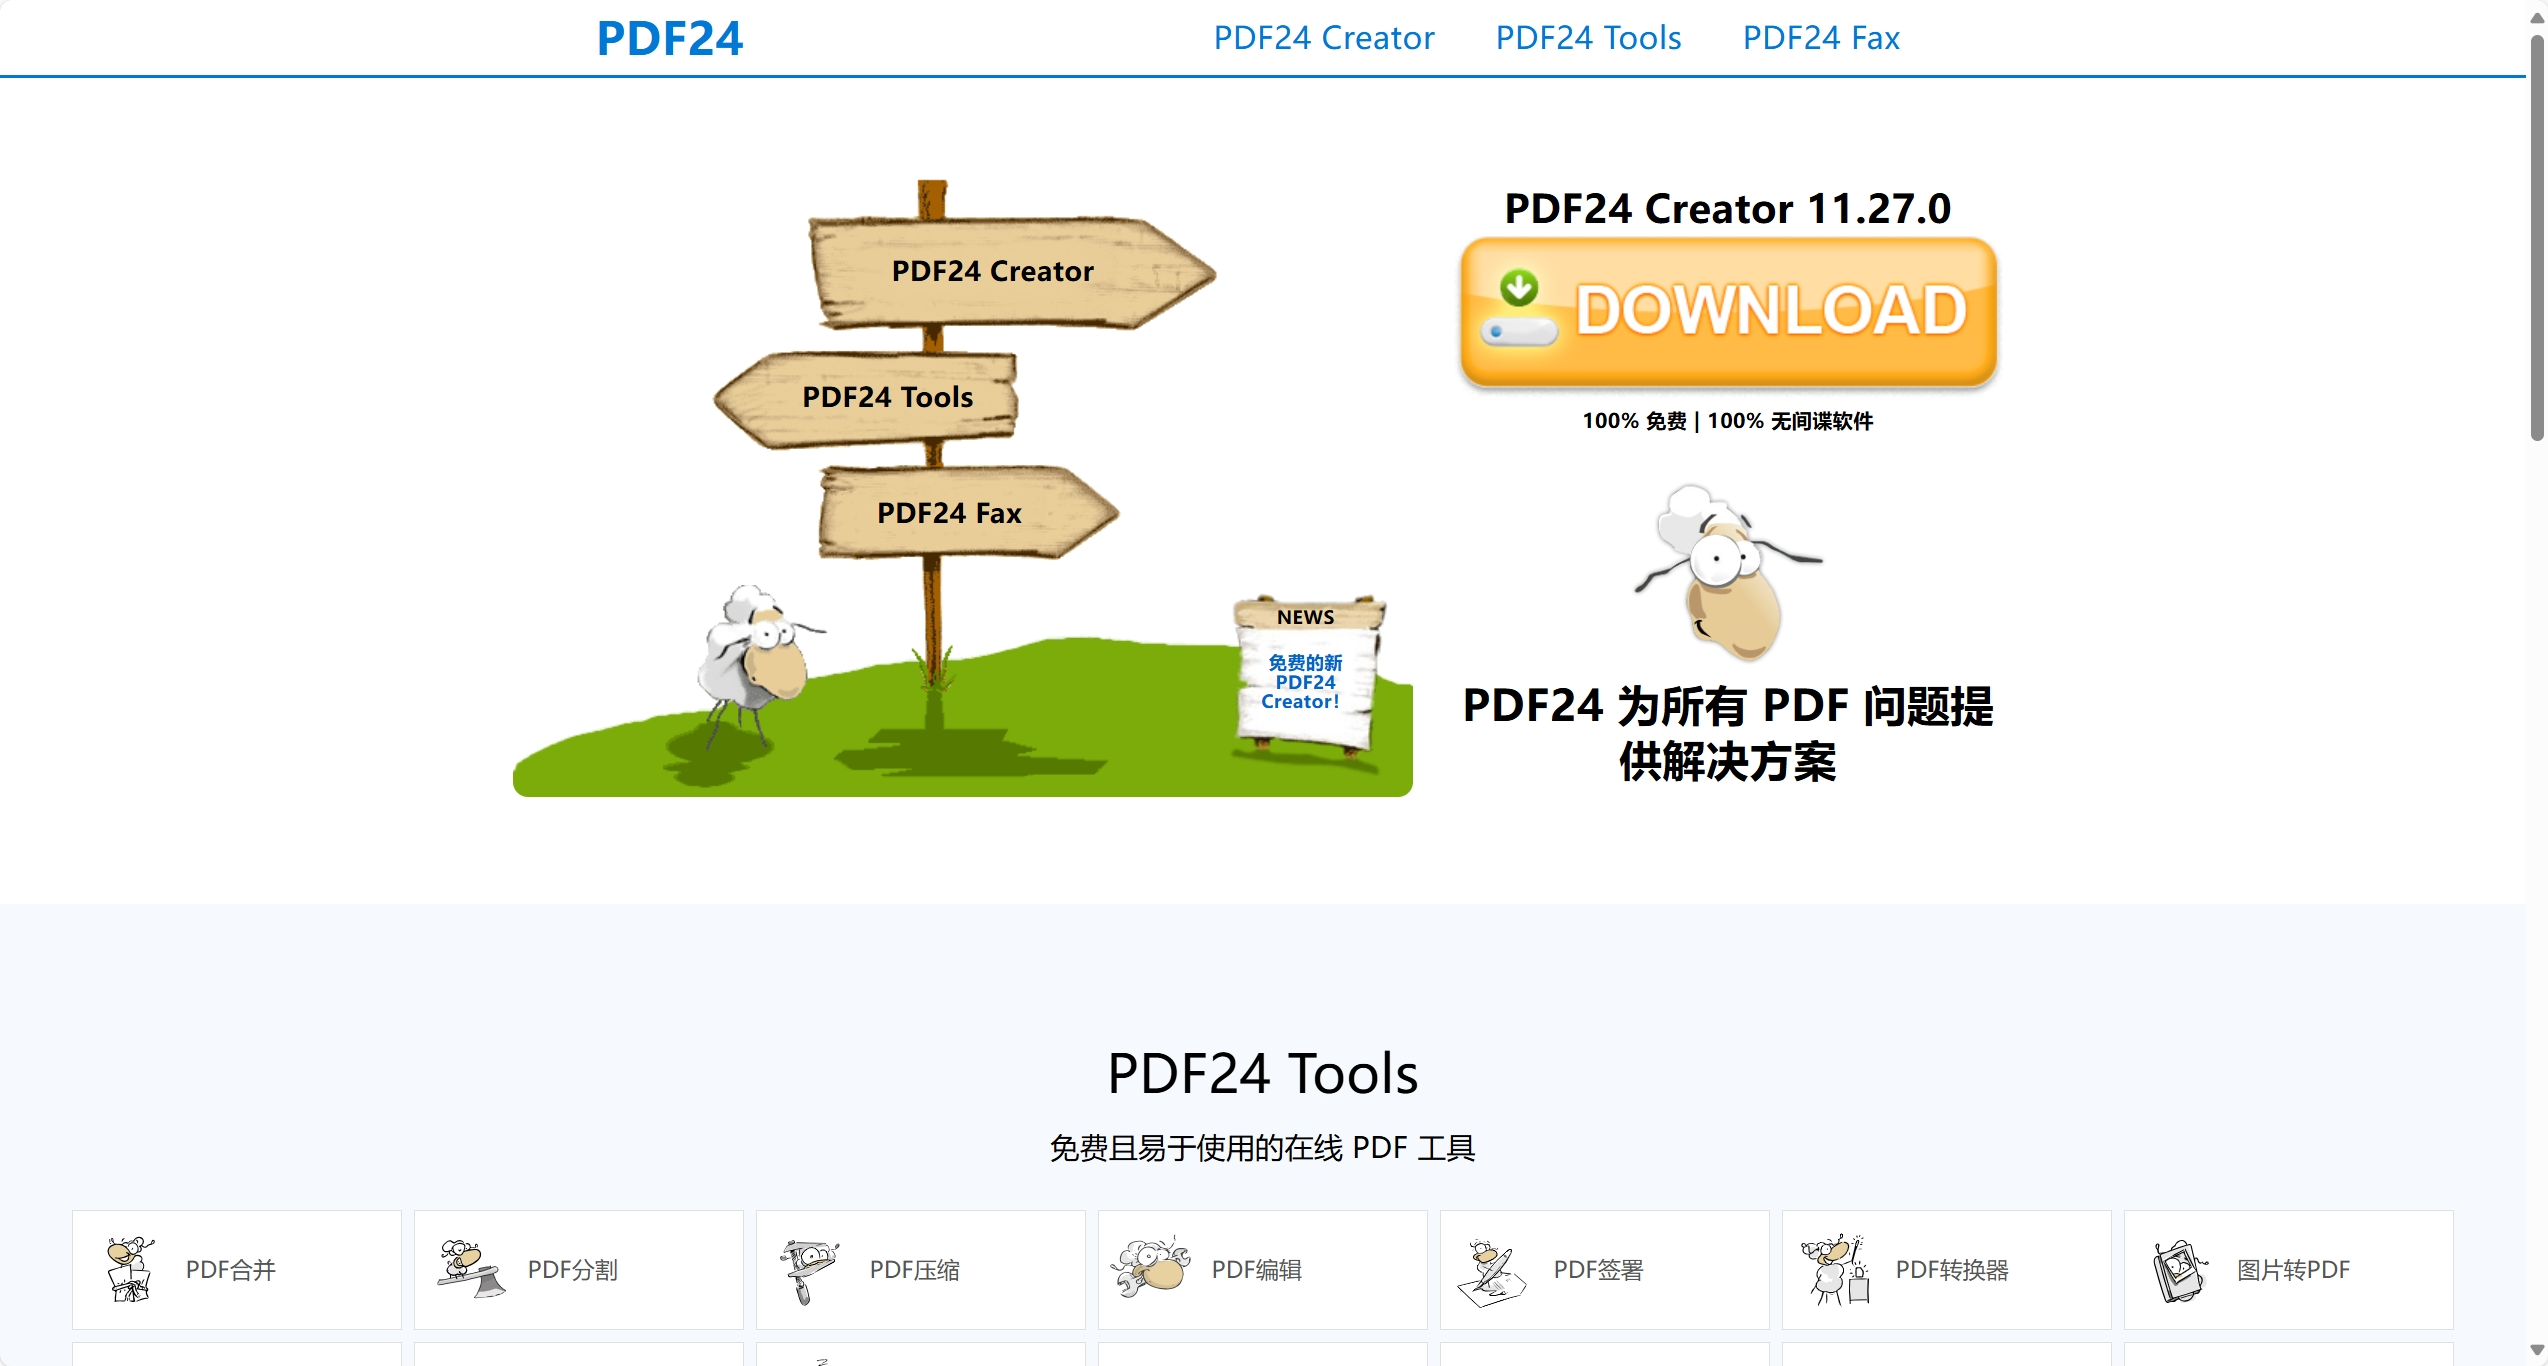Click the PDF合并 sheep icon
The width and height of the screenshot is (2548, 1366).
click(131, 1269)
